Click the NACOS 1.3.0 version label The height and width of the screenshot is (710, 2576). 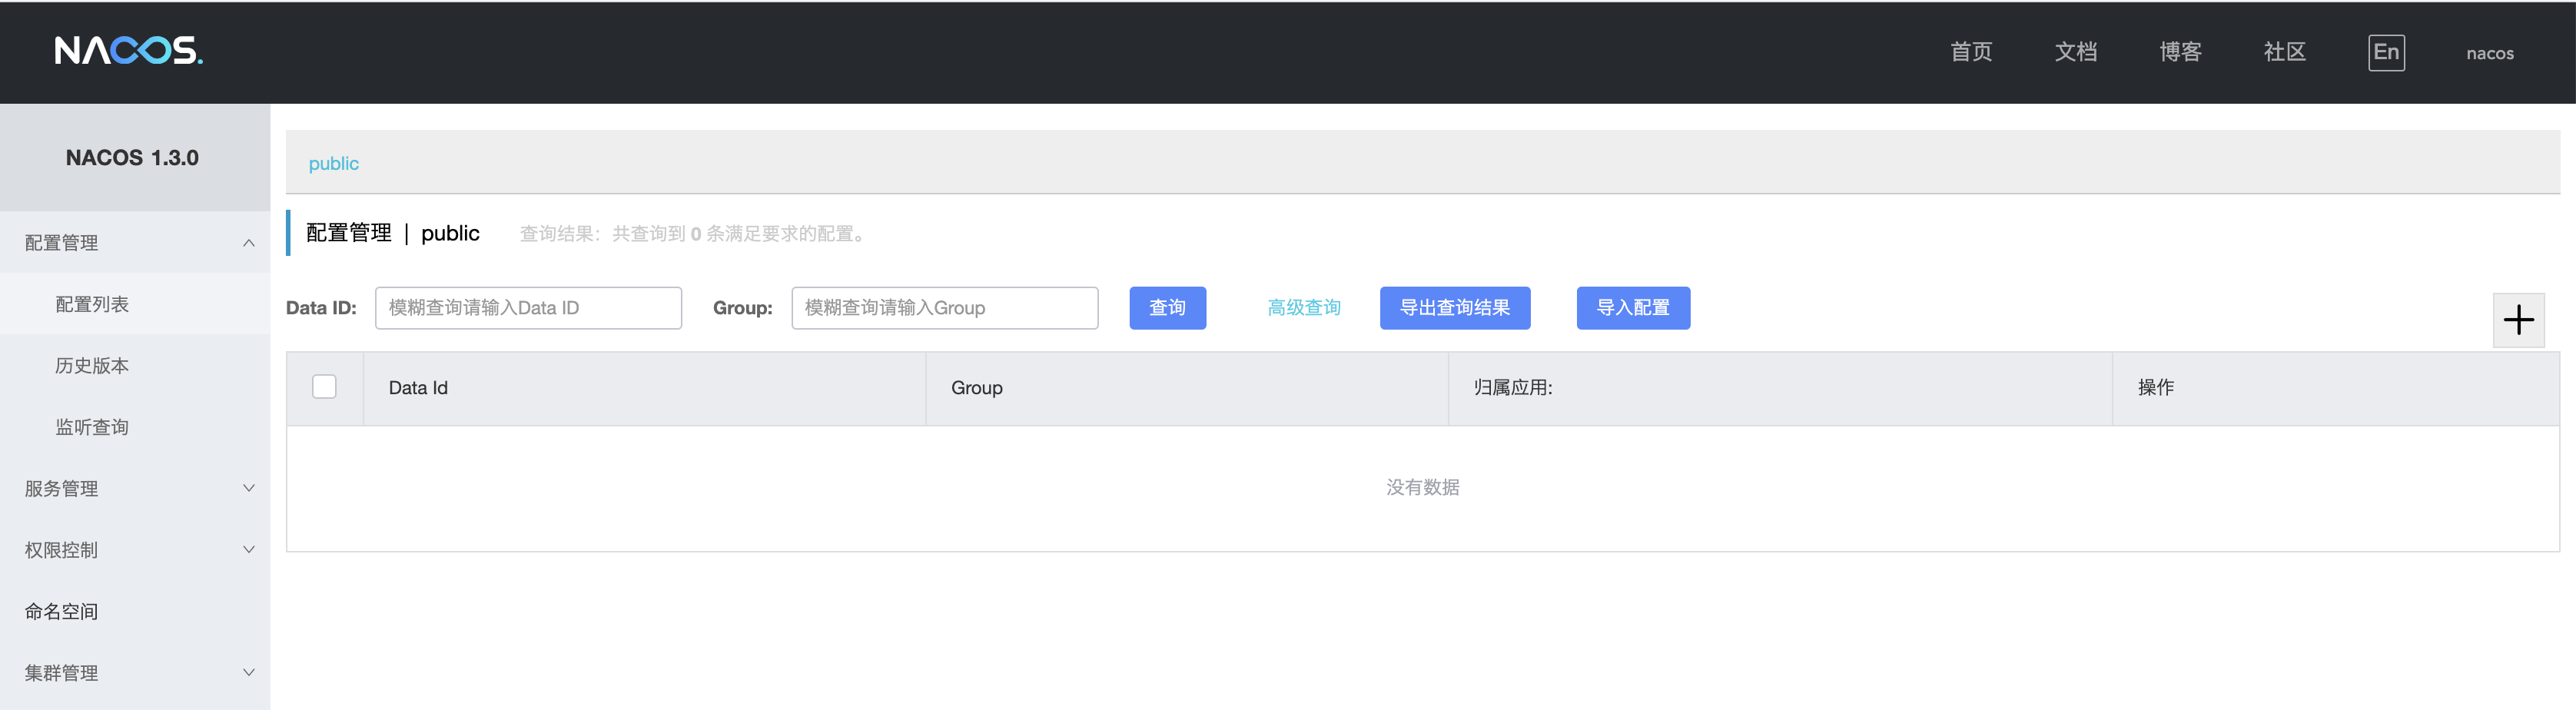132,158
